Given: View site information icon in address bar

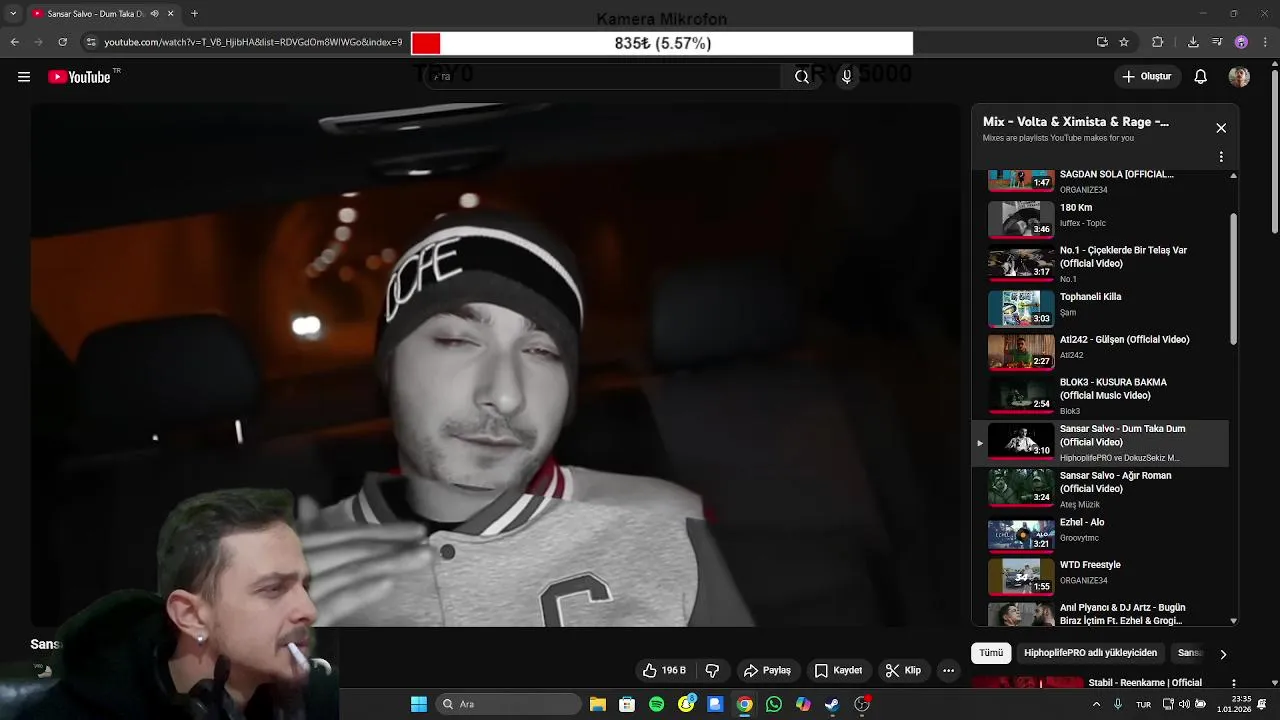Looking at the screenshot, I should tap(91, 42).
